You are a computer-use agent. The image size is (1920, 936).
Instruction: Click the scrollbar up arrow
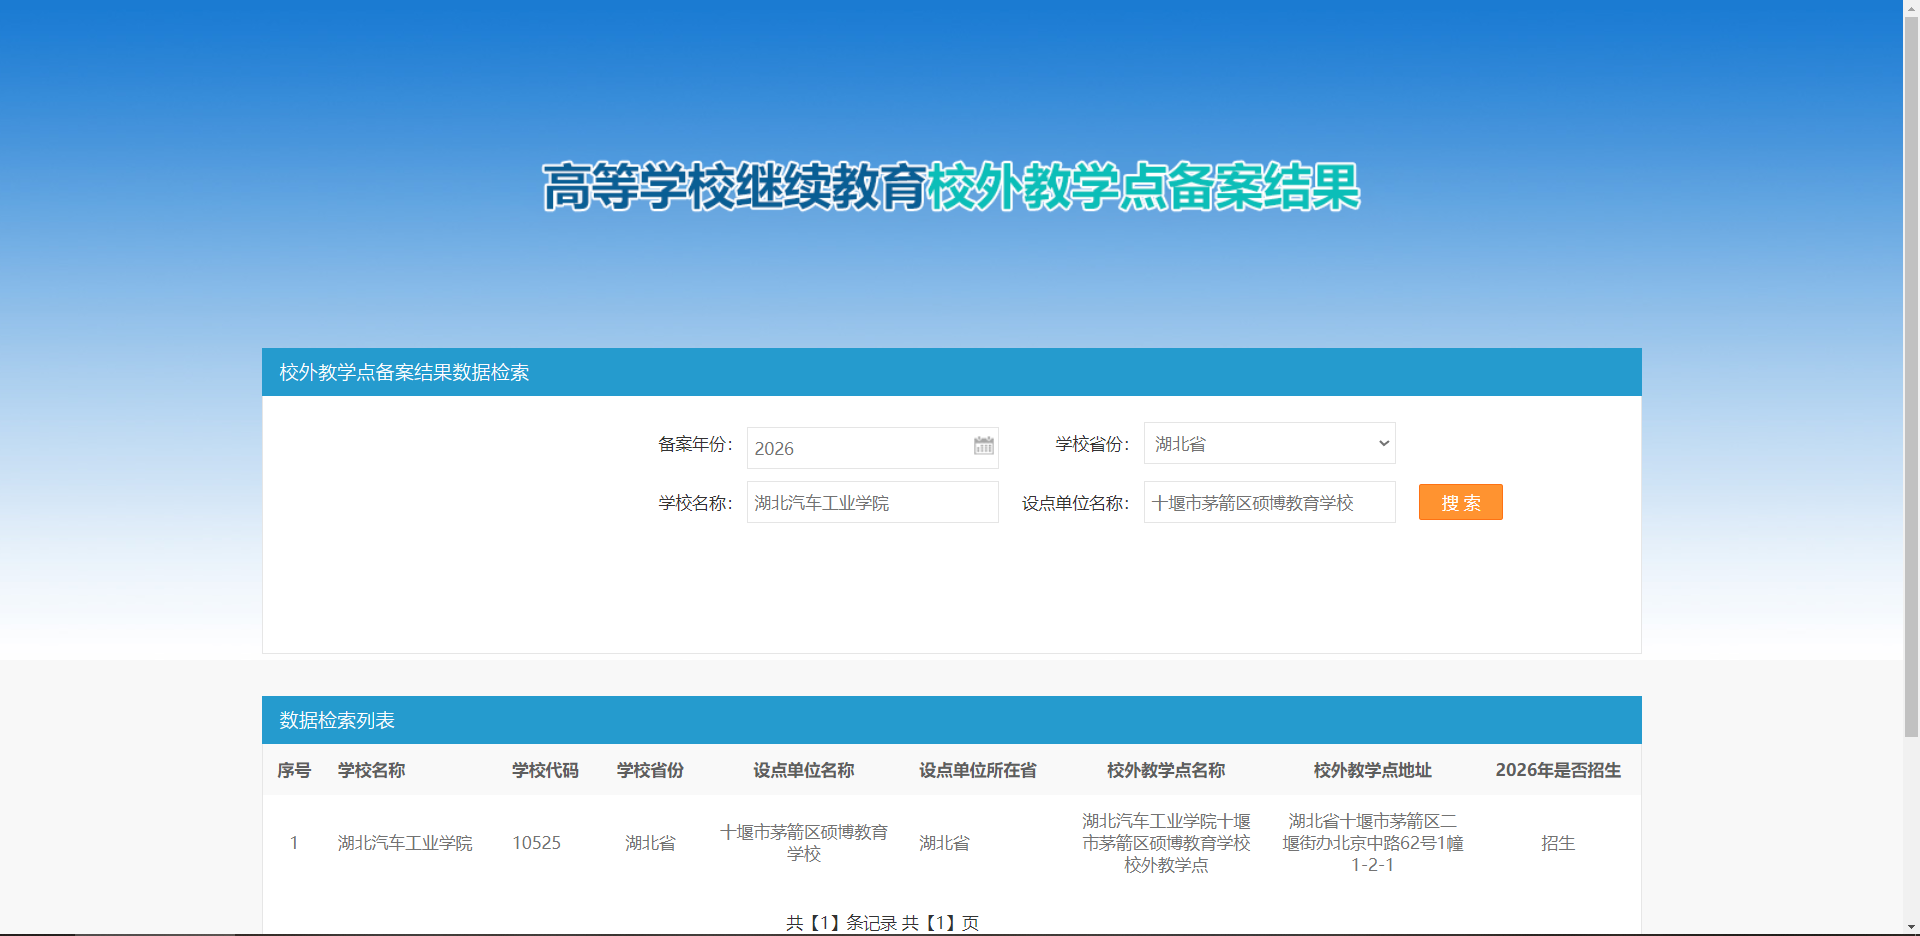(x=1911, y=8)
